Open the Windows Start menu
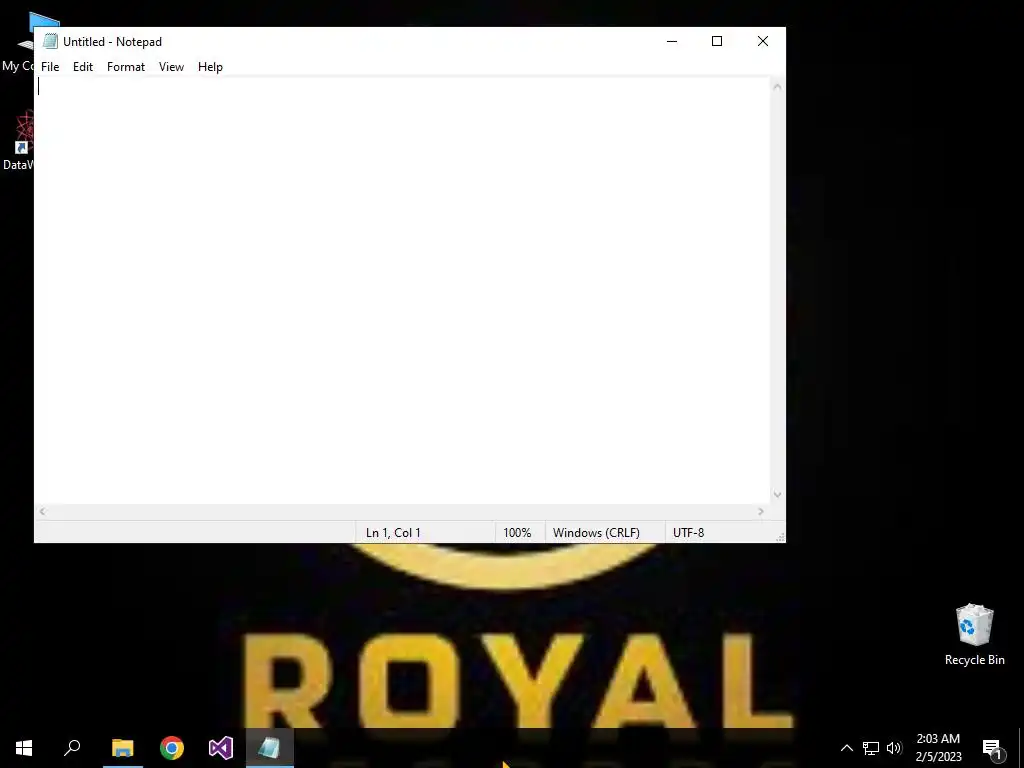This screenshot has height=768, width=1024. click(24, 748)
